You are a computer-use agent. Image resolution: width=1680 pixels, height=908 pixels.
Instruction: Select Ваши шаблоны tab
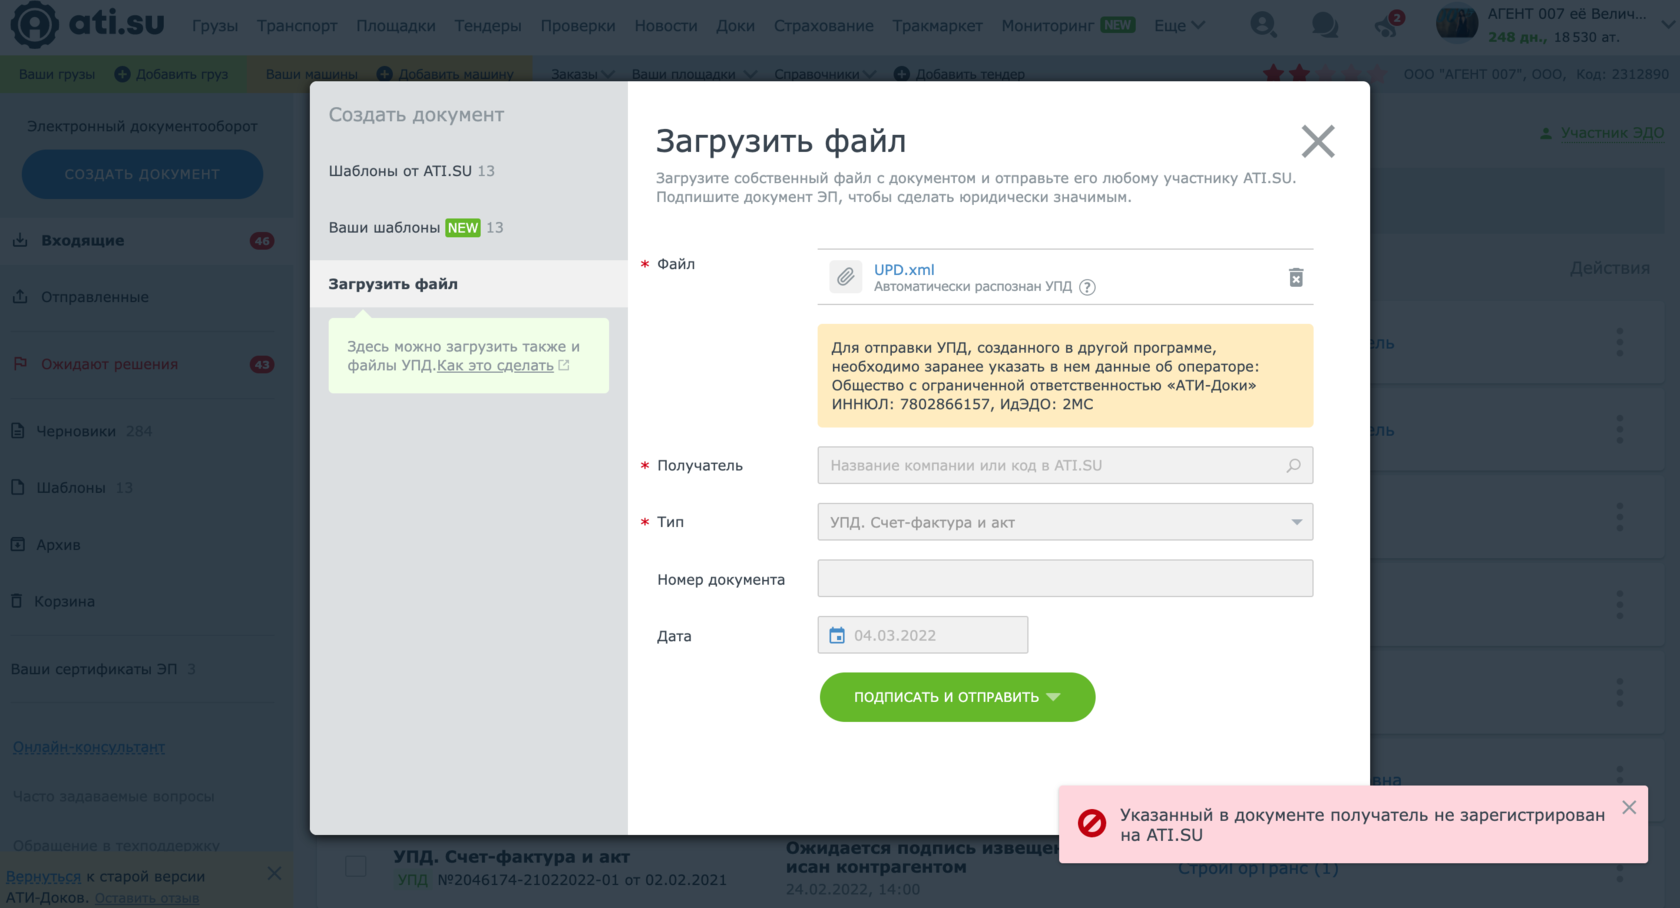coord(416,227)
